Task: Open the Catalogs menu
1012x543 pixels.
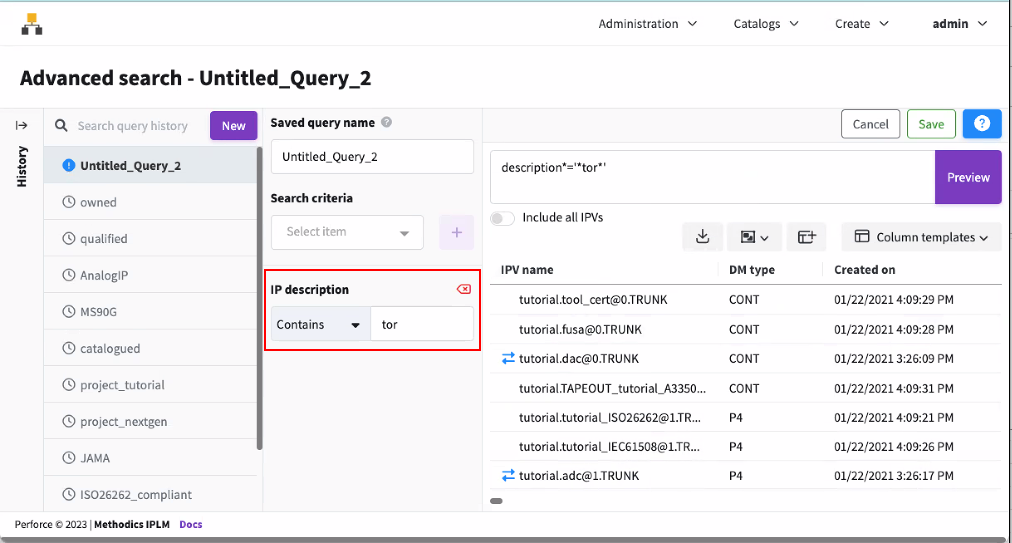Action: click(x=766, y=24)
